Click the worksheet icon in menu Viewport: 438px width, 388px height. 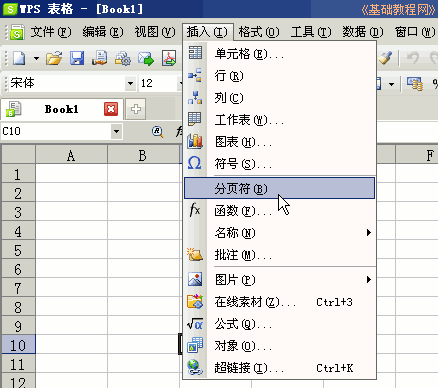pyautogui.click(x=195, y=119)
